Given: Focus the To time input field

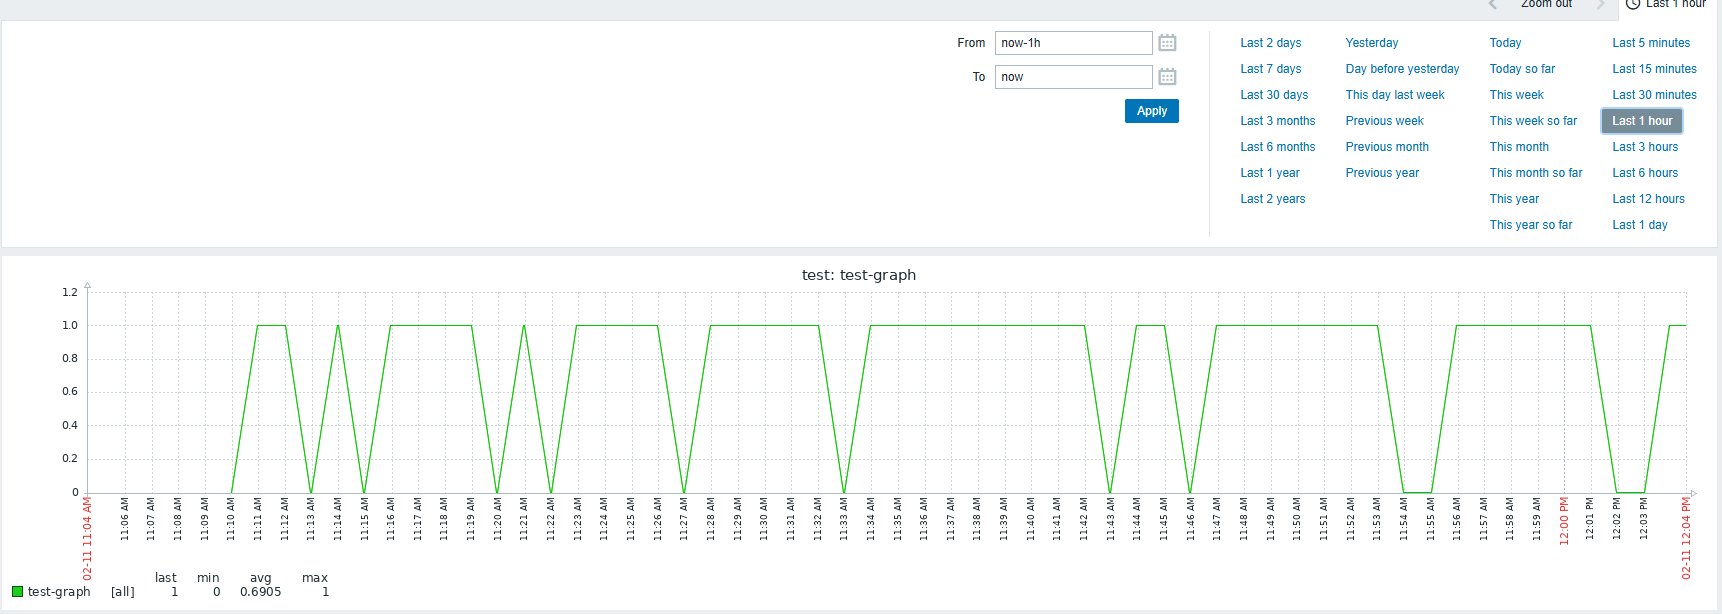Looking at the screenshot, I should (x=1073, y=77).
